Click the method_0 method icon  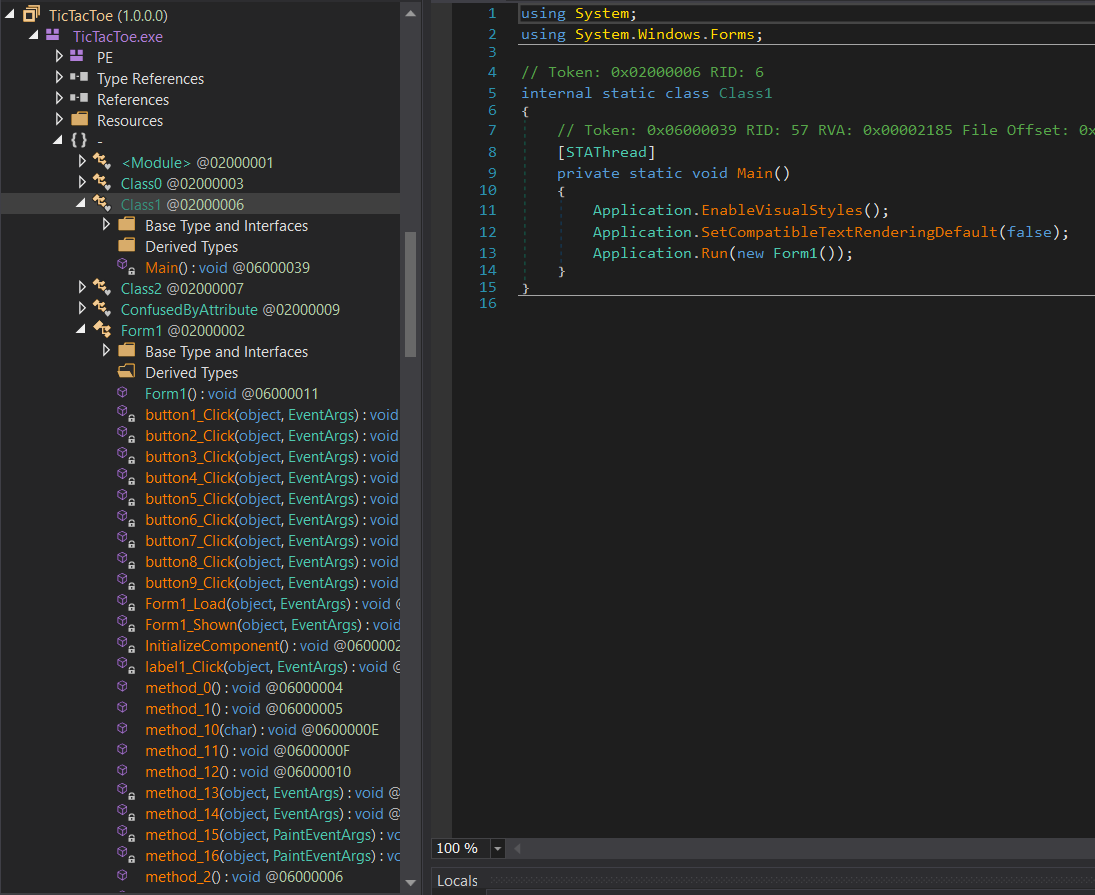(x=124, y=688)
